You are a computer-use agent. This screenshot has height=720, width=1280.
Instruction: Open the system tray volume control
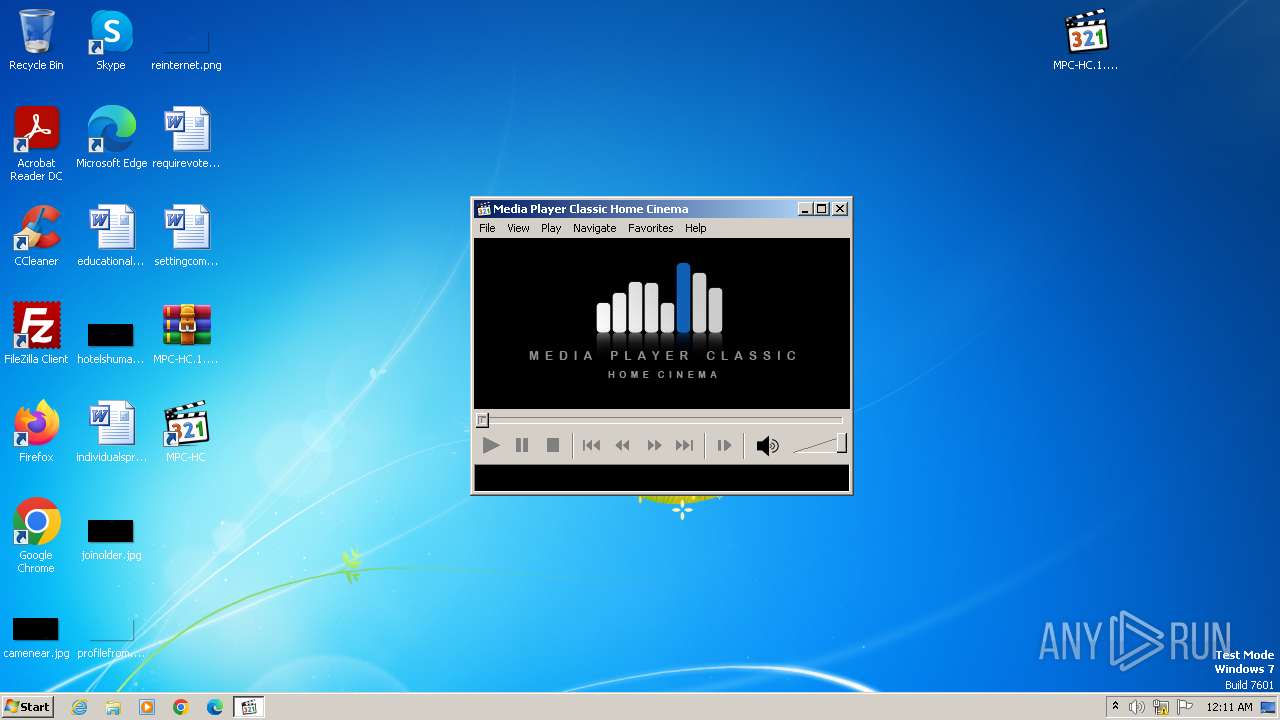[1137, 707]
